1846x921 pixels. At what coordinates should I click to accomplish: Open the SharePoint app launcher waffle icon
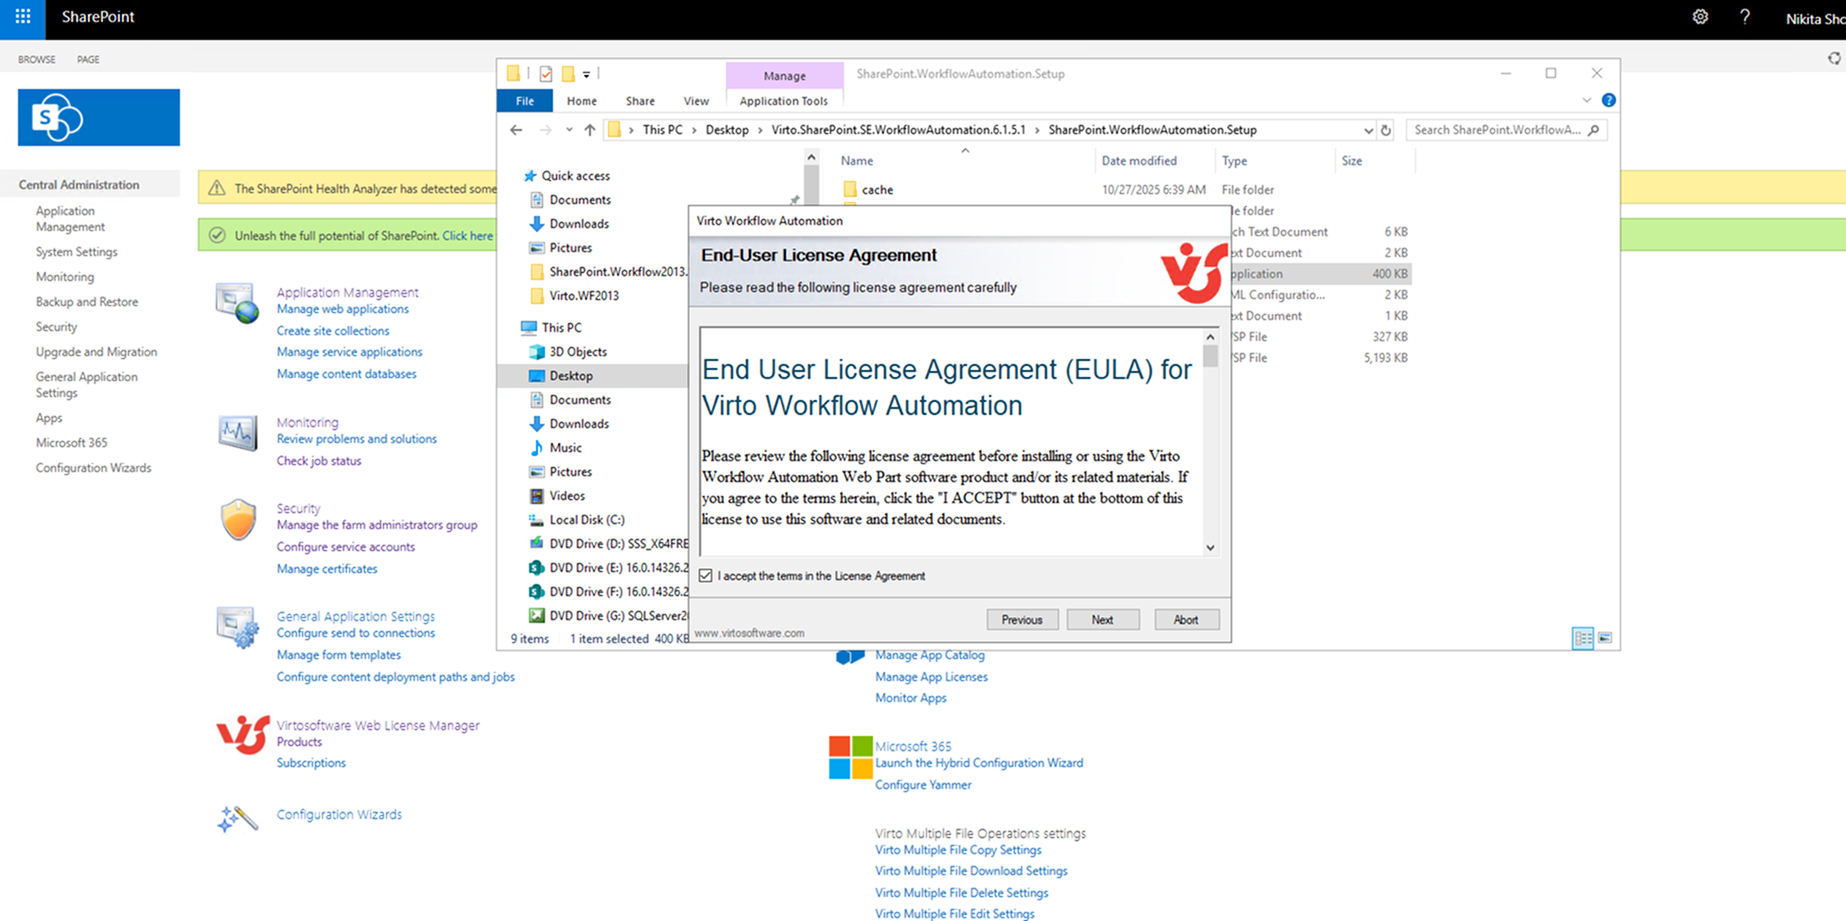pos(22,17)
